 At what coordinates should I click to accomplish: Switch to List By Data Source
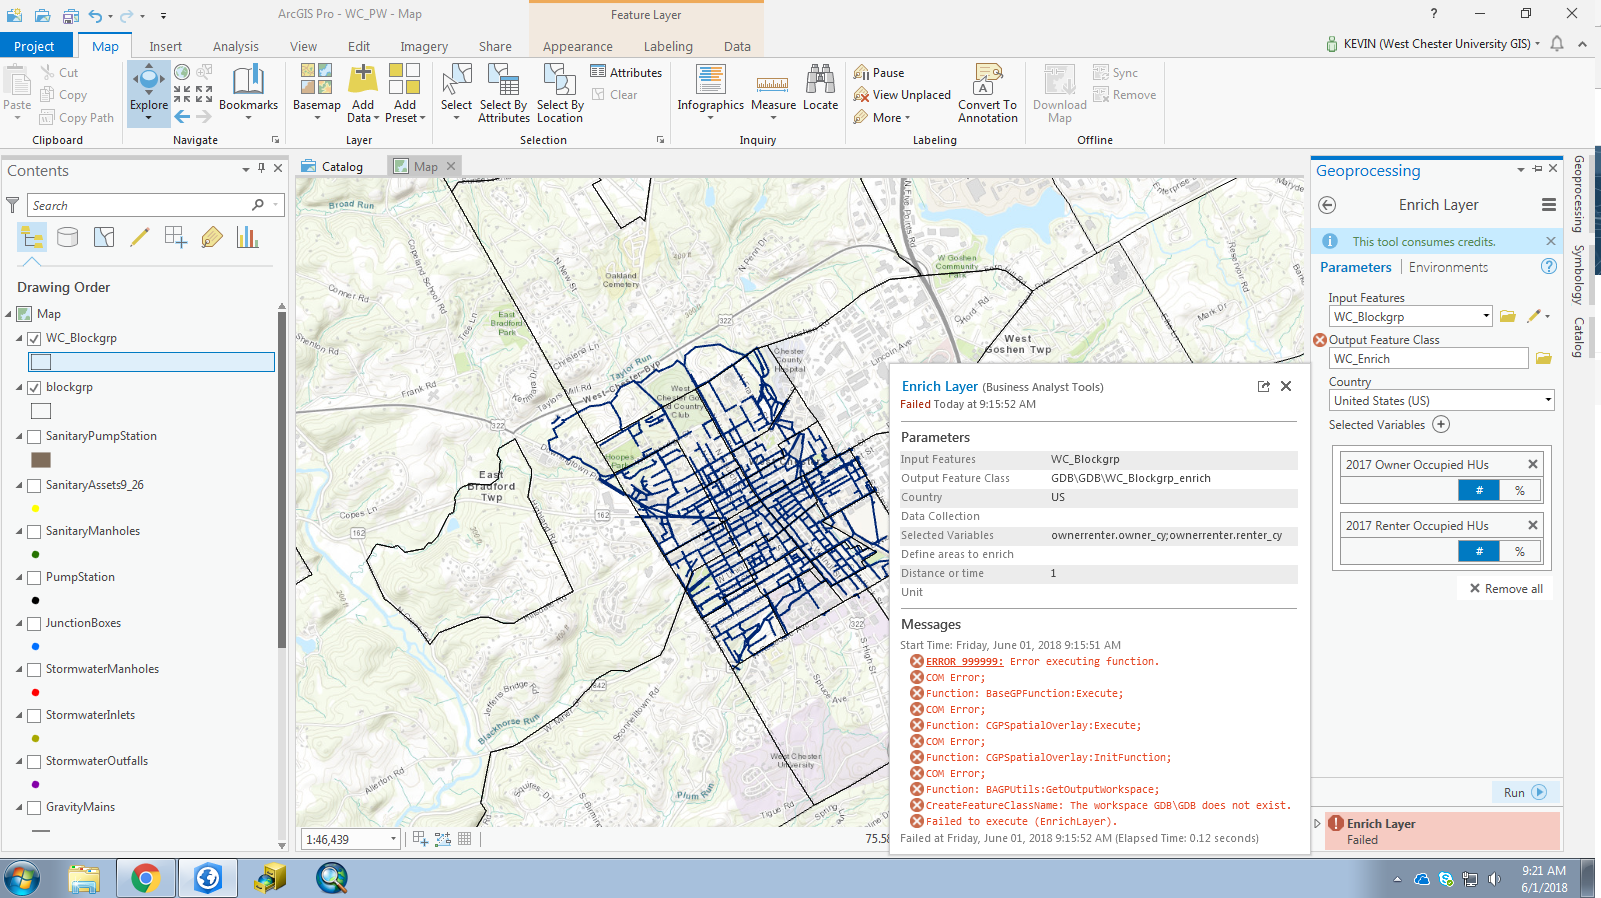[68, 237]
